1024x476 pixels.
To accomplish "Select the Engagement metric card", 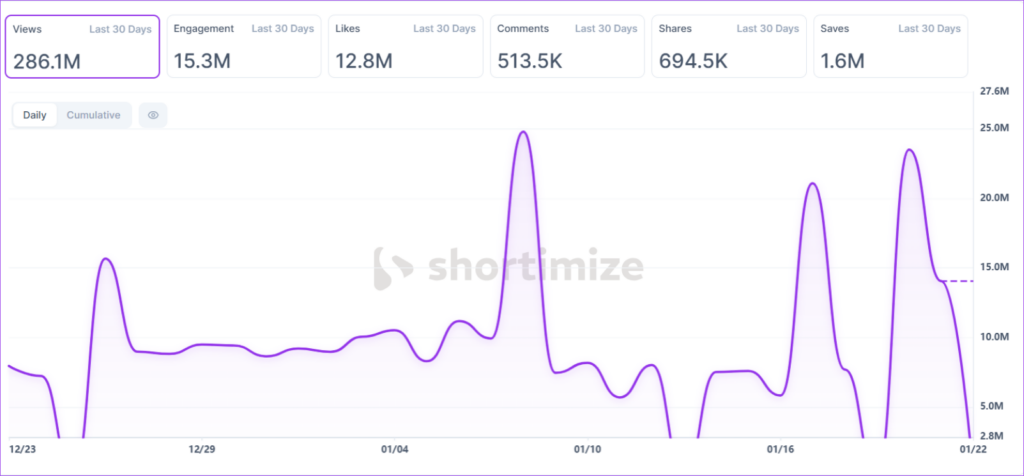I will click(x=244, y=46).
